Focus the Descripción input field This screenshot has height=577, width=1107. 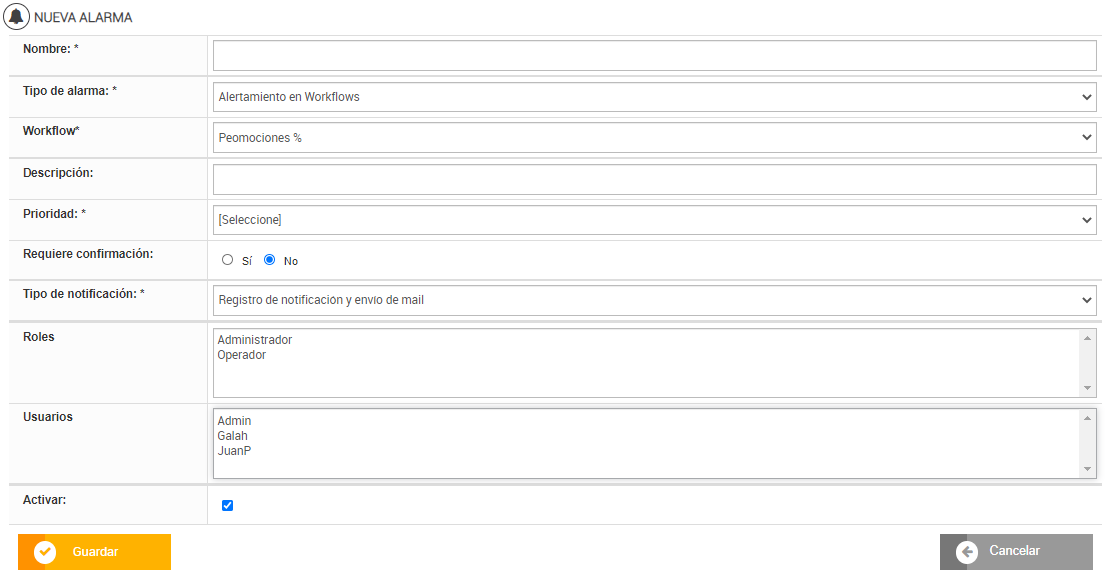(654, 180)
